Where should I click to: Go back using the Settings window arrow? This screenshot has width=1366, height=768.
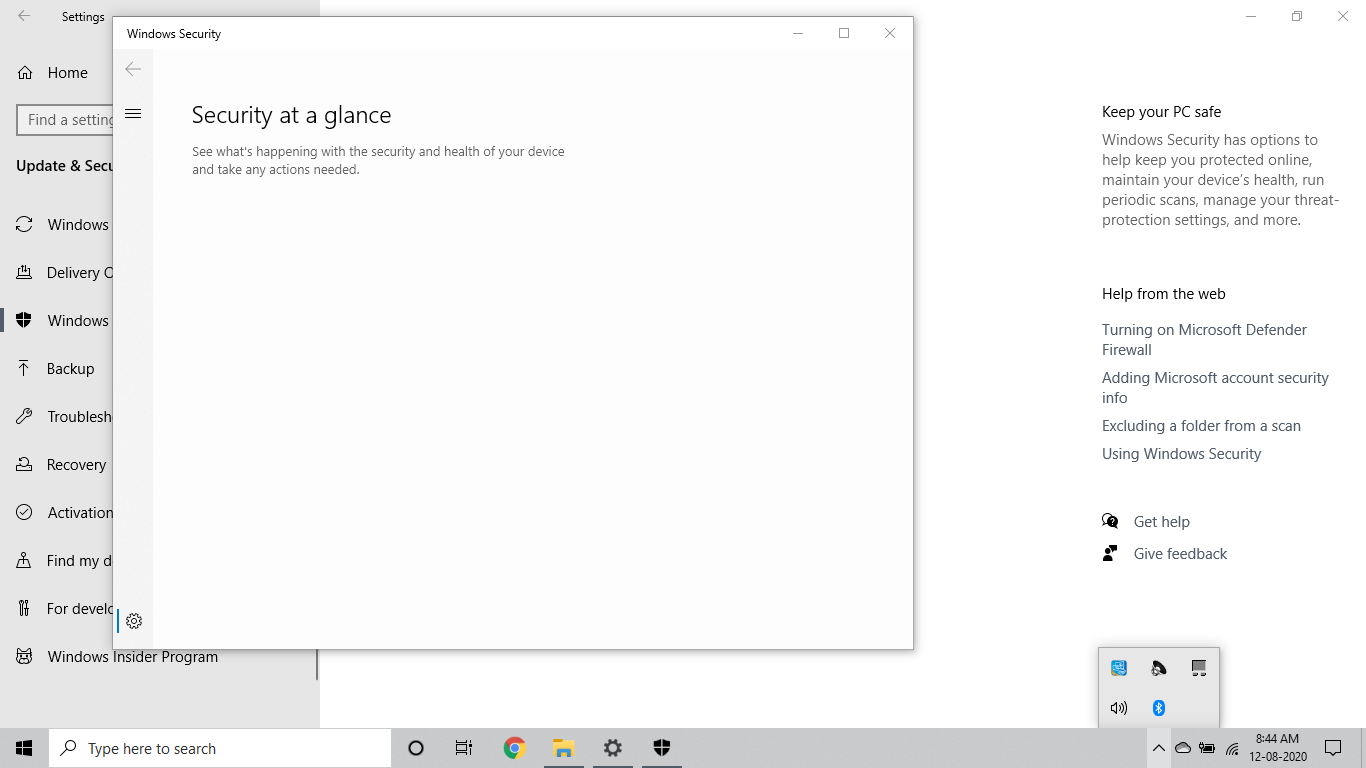[23, 16]
